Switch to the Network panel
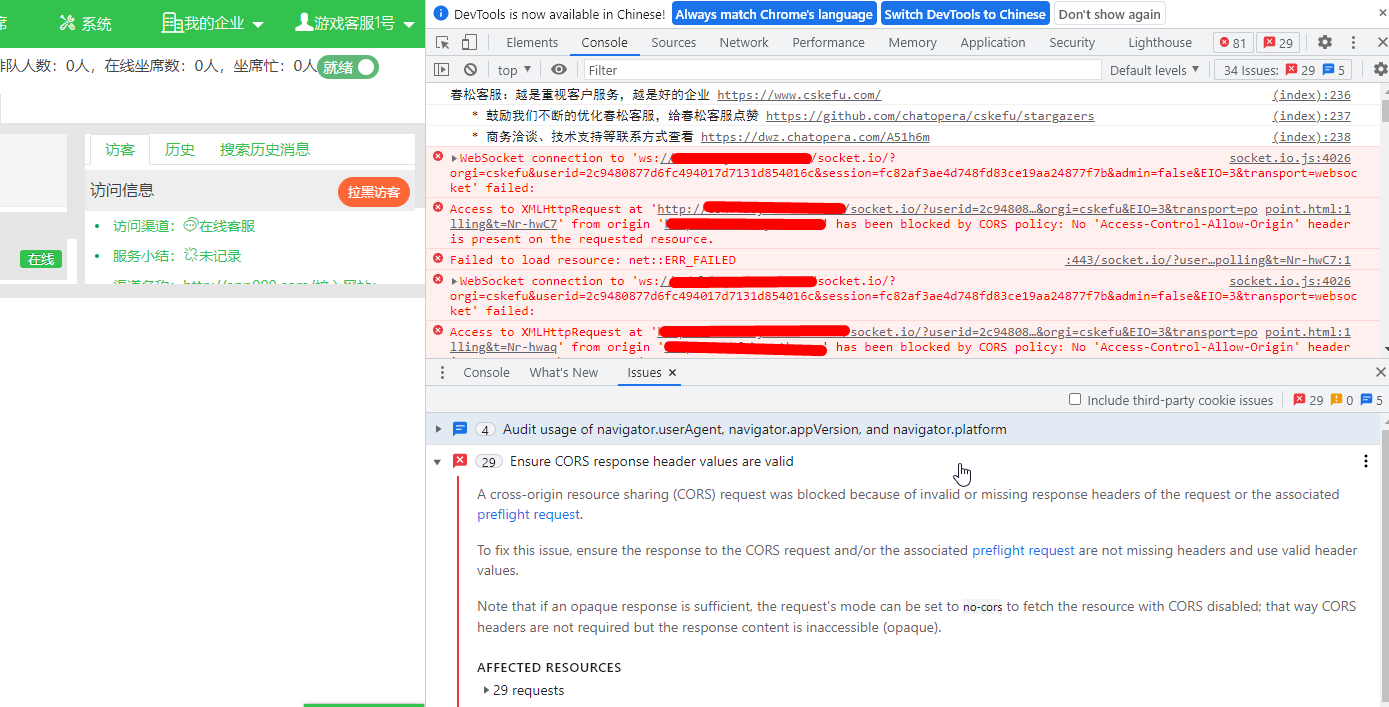 tap(744, 42)
